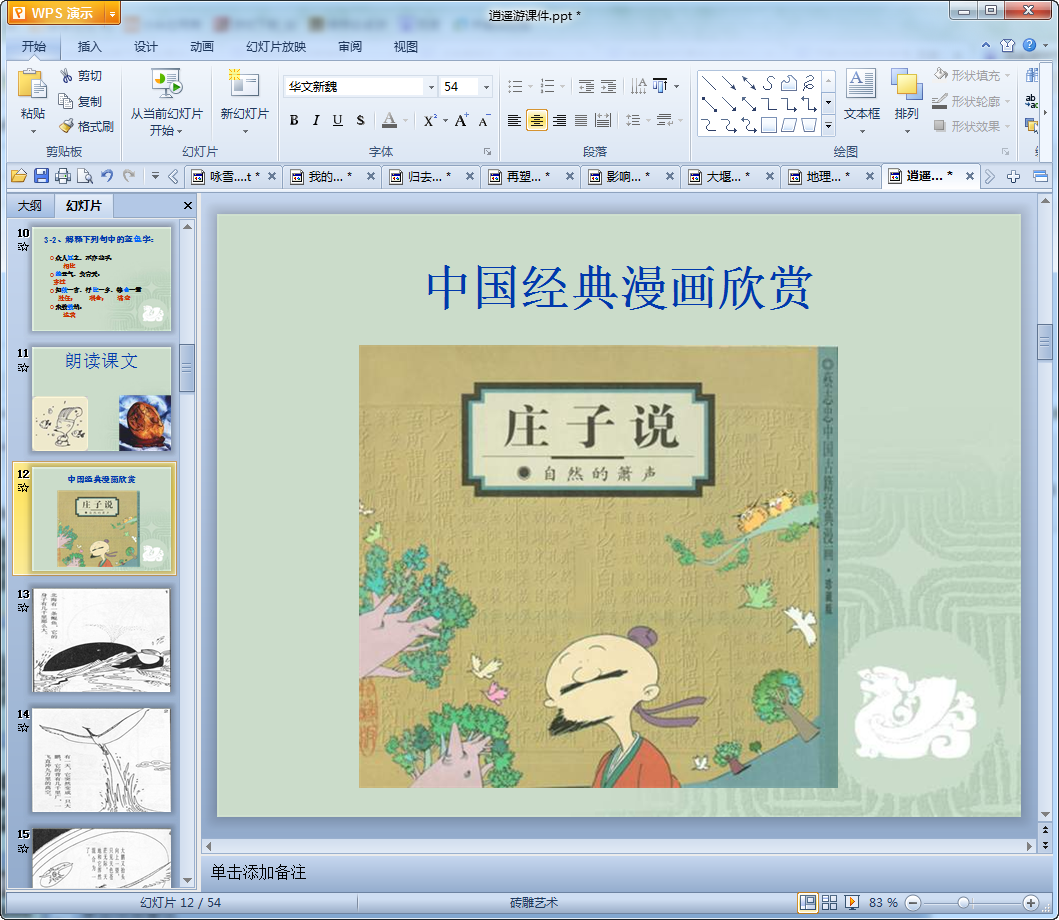Click the Cut (剪切) scissors icon

click(x=66, y=76)
